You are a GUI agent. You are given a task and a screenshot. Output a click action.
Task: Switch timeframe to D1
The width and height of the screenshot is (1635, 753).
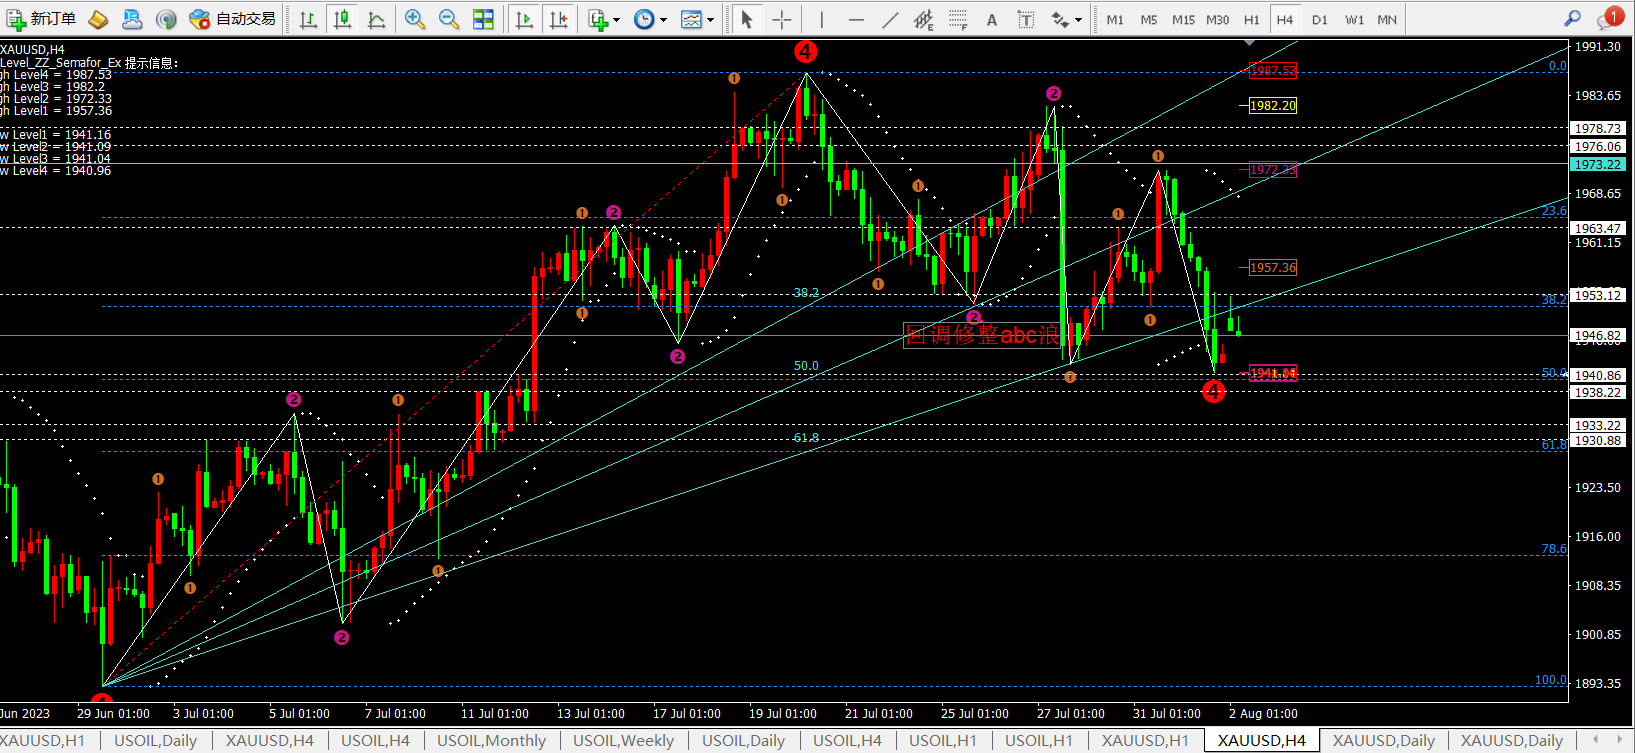click(1320, 19)
